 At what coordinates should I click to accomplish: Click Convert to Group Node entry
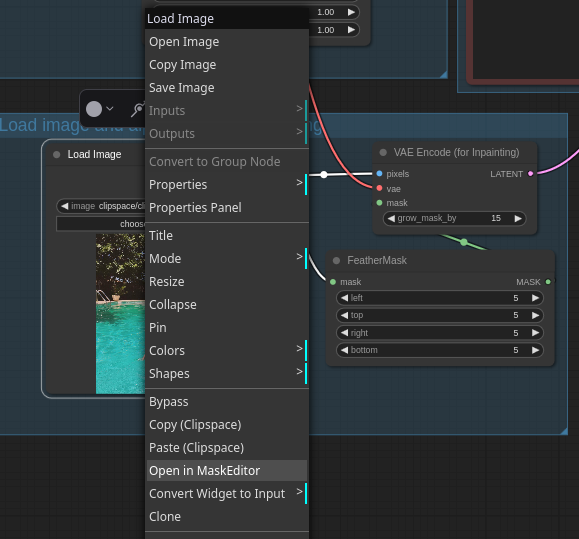click(x=227, y=161)
